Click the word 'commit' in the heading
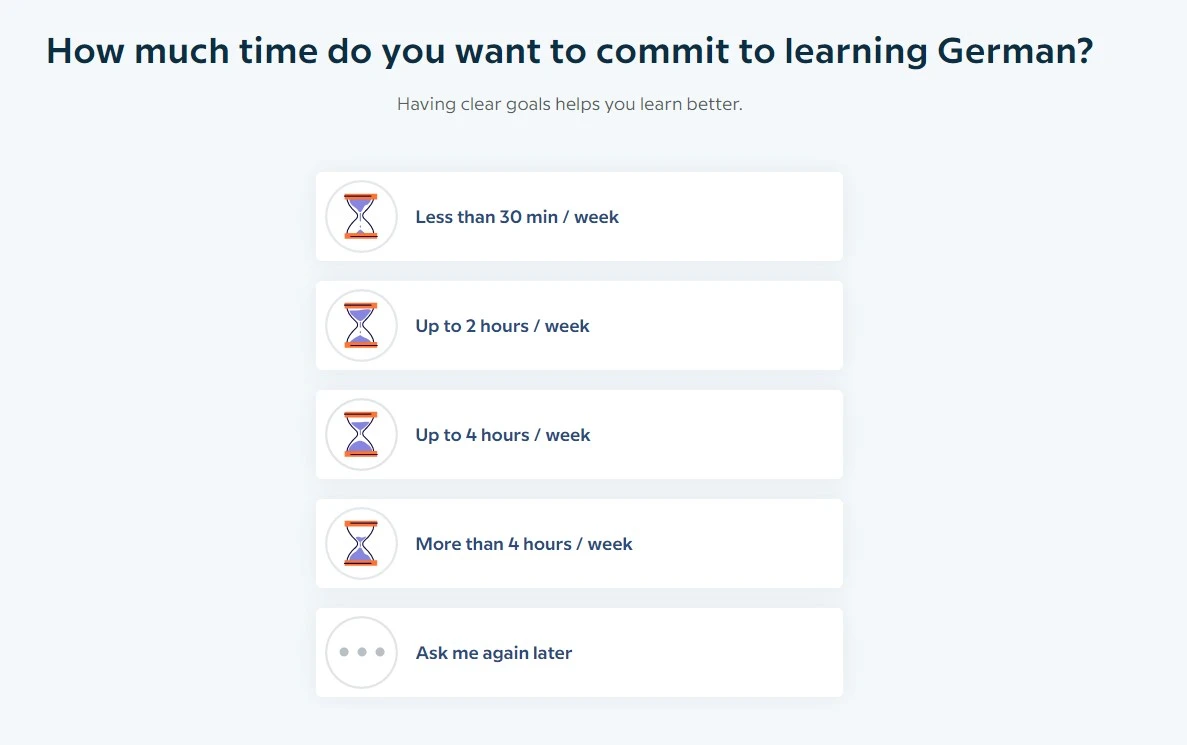 coord(662,51)
